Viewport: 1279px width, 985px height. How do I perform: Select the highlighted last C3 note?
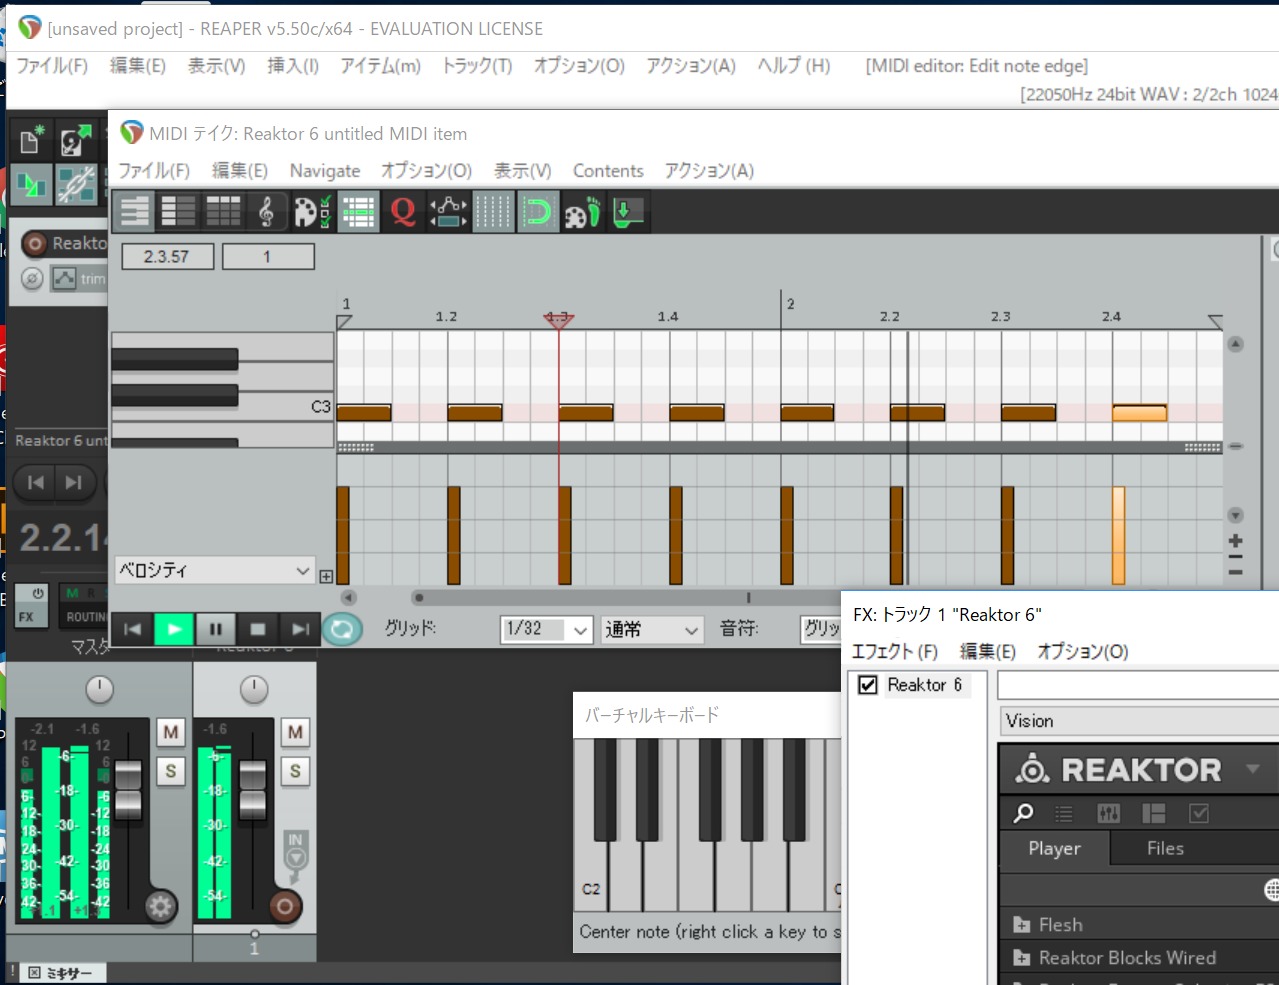point(1139,413)
